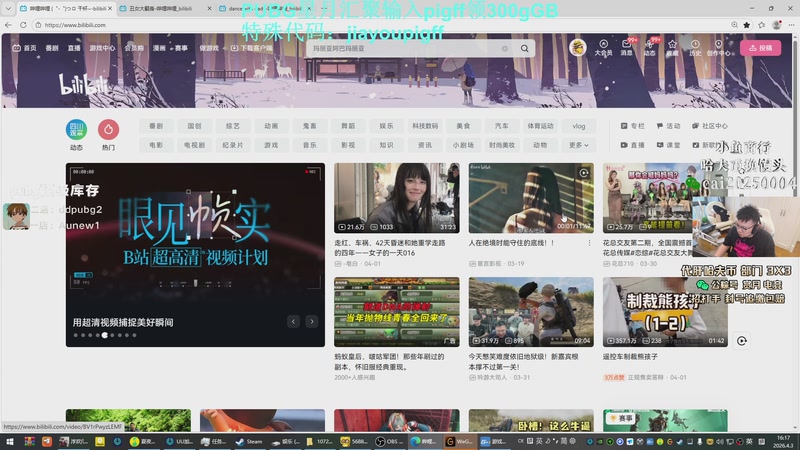Open the user avatar profile in header
The height and width of the screenshot is (450, 800).
(x=578, y=47)
